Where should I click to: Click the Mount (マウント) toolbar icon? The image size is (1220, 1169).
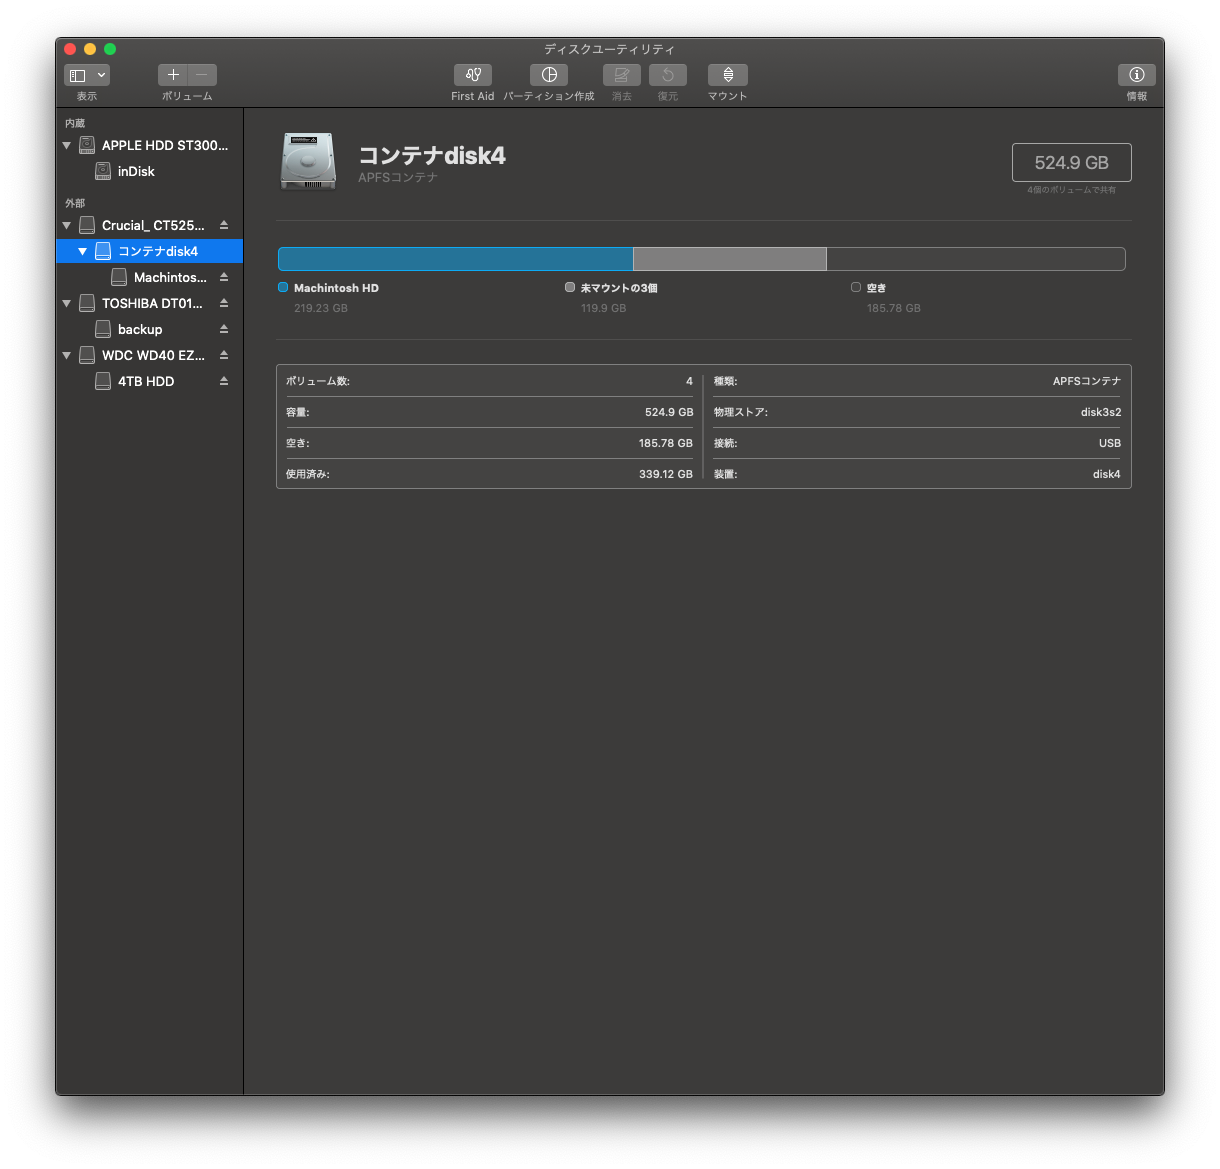[728, 75]
